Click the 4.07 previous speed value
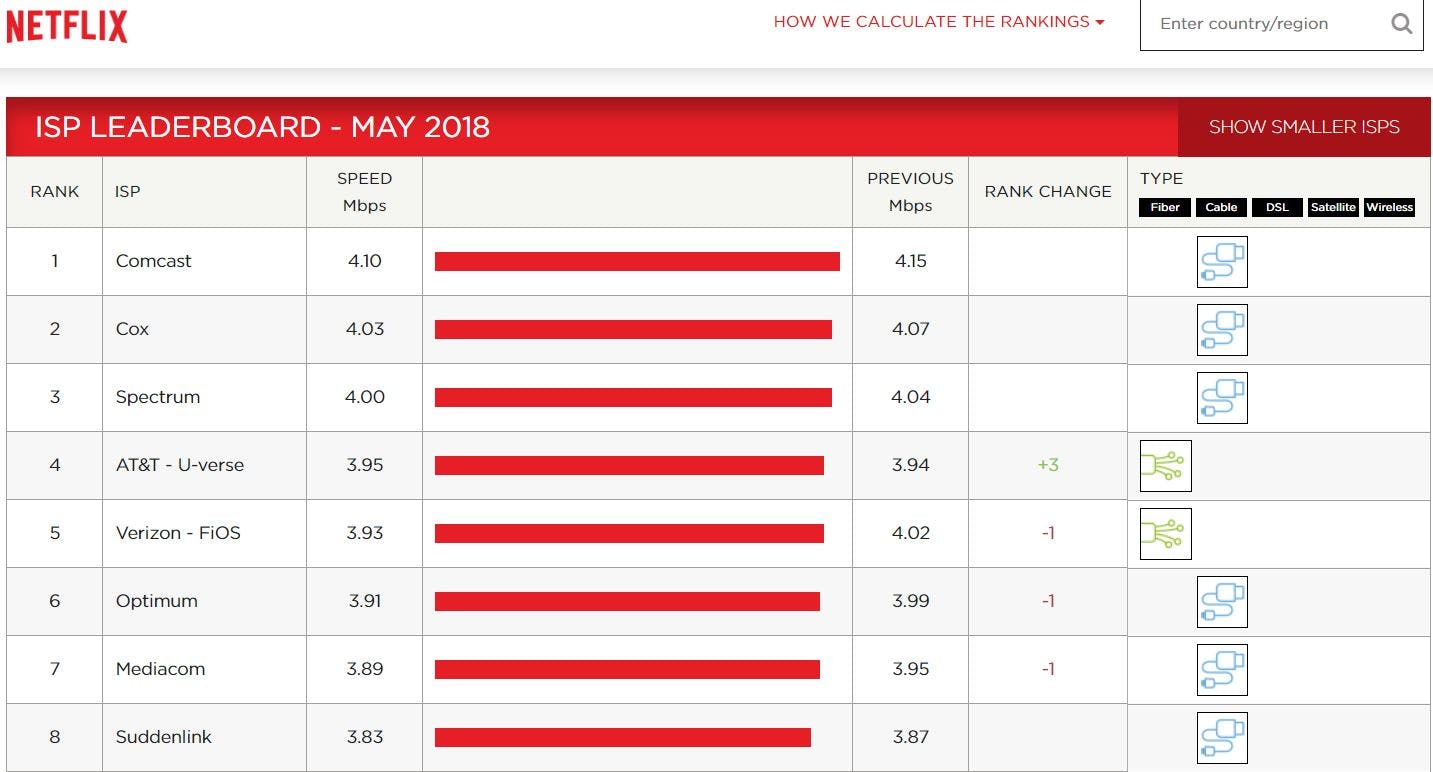Viewport: 1433px width, 772px height. click(x=910, y=329)
